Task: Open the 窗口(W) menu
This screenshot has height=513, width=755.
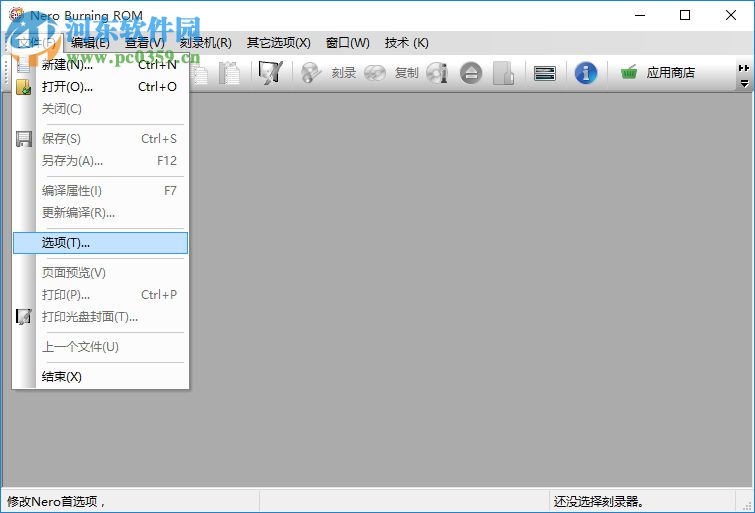Action: coord(348,43)
